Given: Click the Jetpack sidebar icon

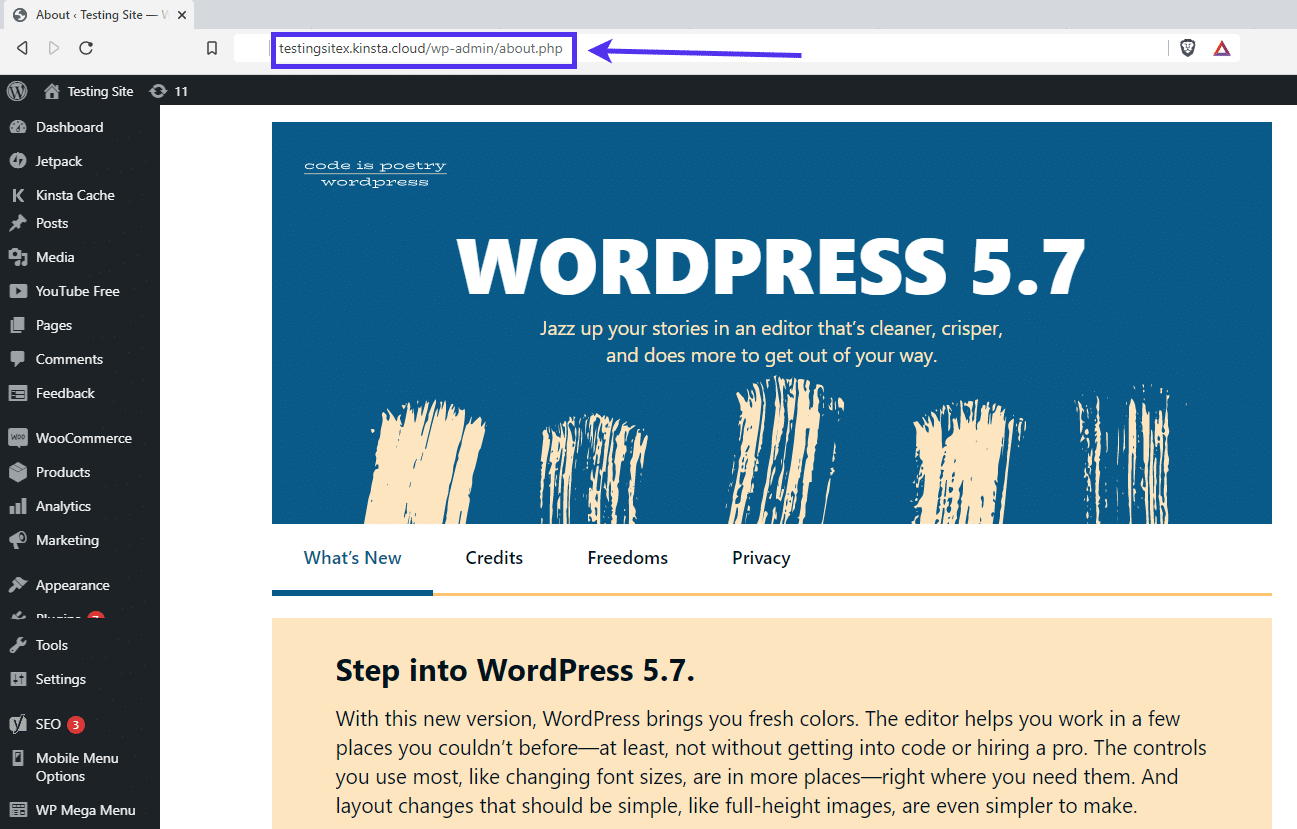Looking at the screenshot, I should [17, 161].
